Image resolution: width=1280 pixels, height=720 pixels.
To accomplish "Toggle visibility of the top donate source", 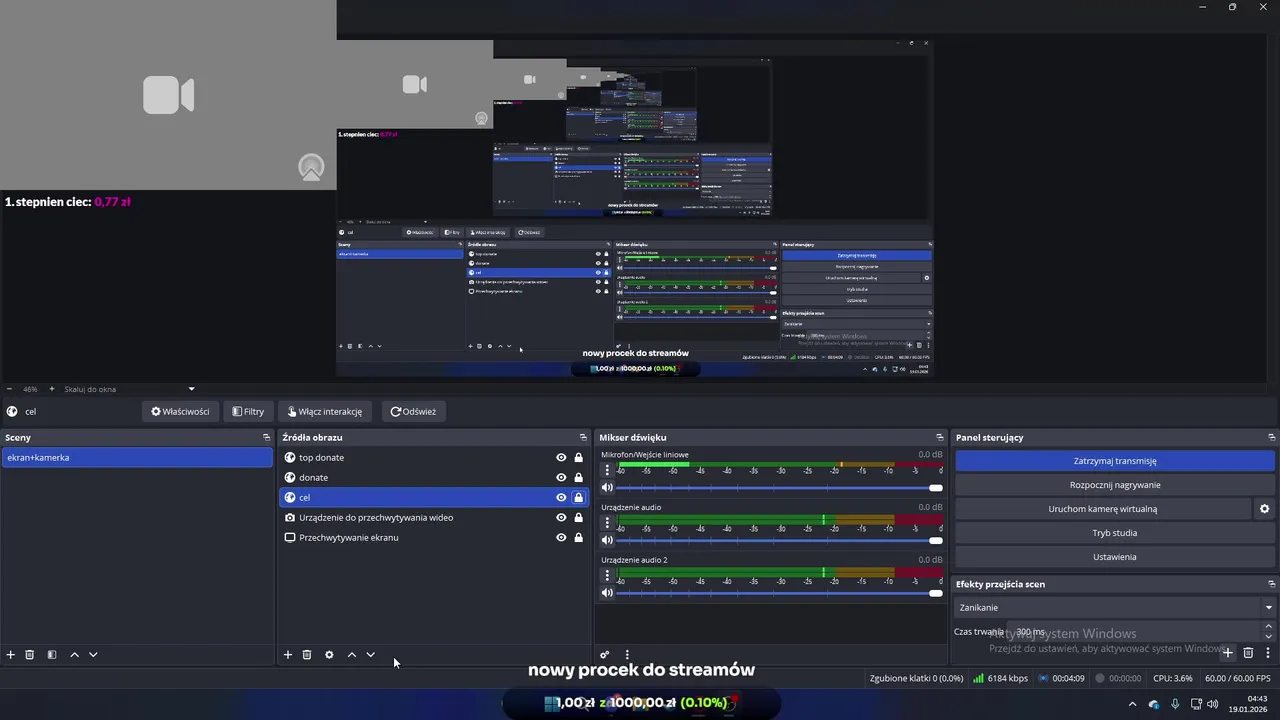I will pyautogui.click(x=561, y=458).
